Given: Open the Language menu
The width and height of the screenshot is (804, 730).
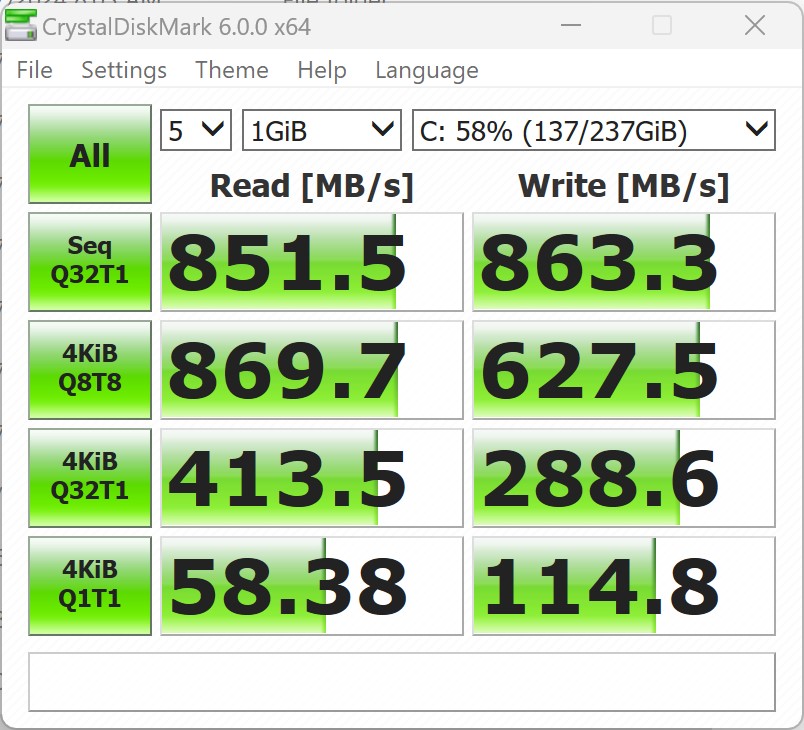Looking at the screenshot, I should [x=426, y=70].
